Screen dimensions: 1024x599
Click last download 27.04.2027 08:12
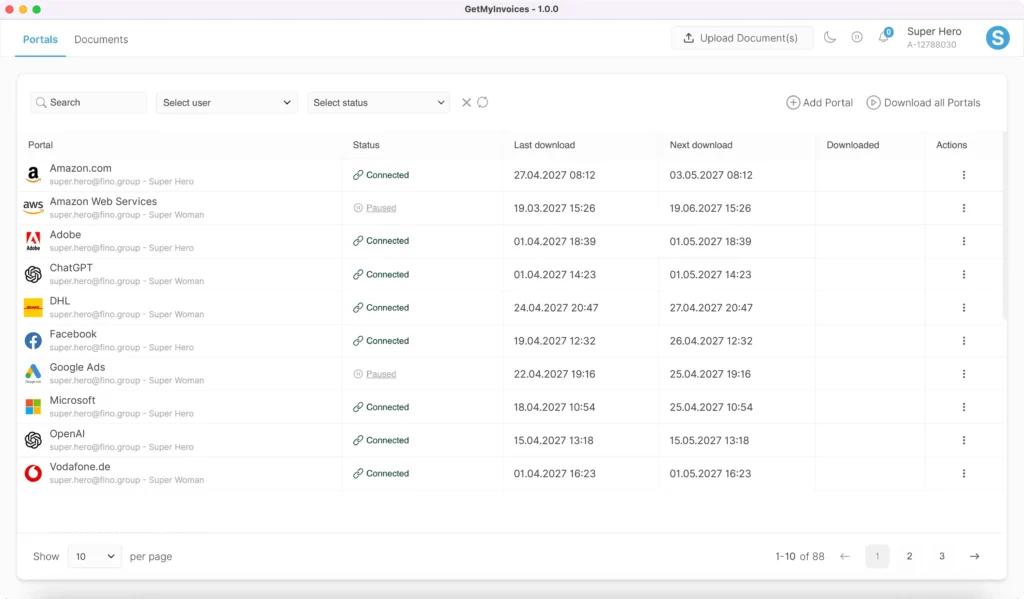(x=554, y=175)
